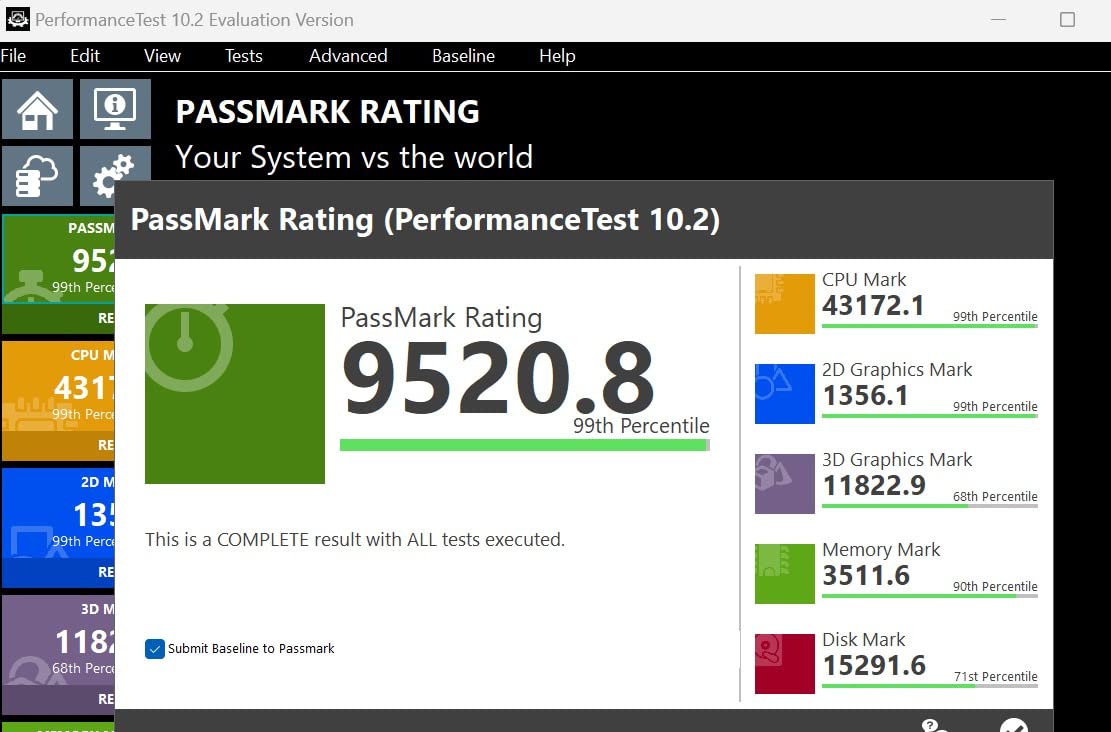
Task: Click the blue 2D Graphics Mark icon
Action: point(784,393)
